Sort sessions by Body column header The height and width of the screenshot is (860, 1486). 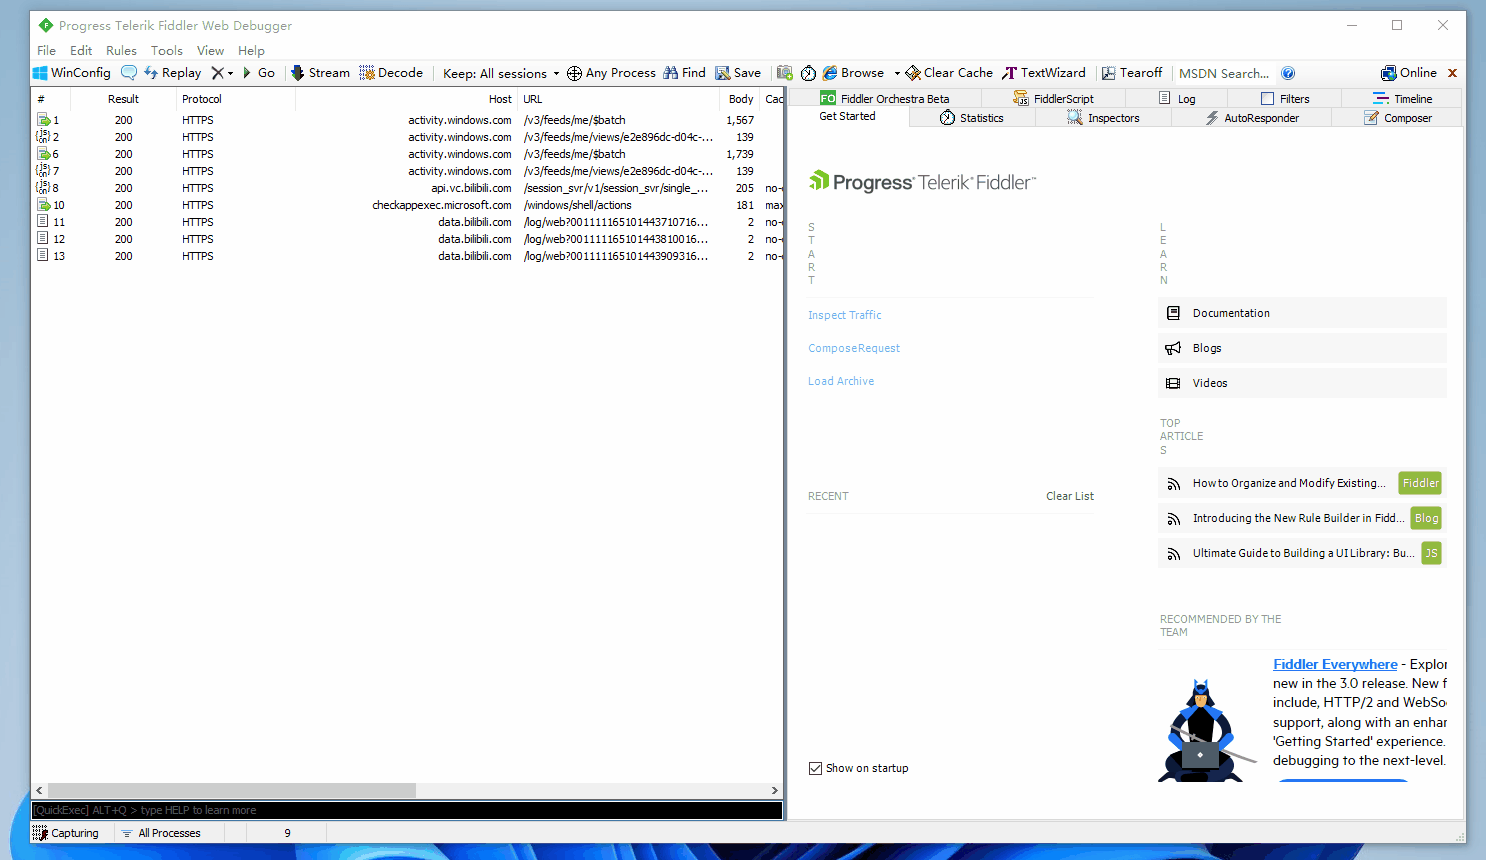click(741, 99)
